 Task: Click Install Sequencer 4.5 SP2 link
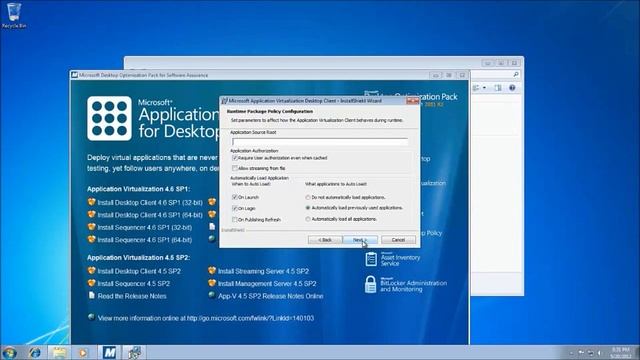tap(133, 284)
